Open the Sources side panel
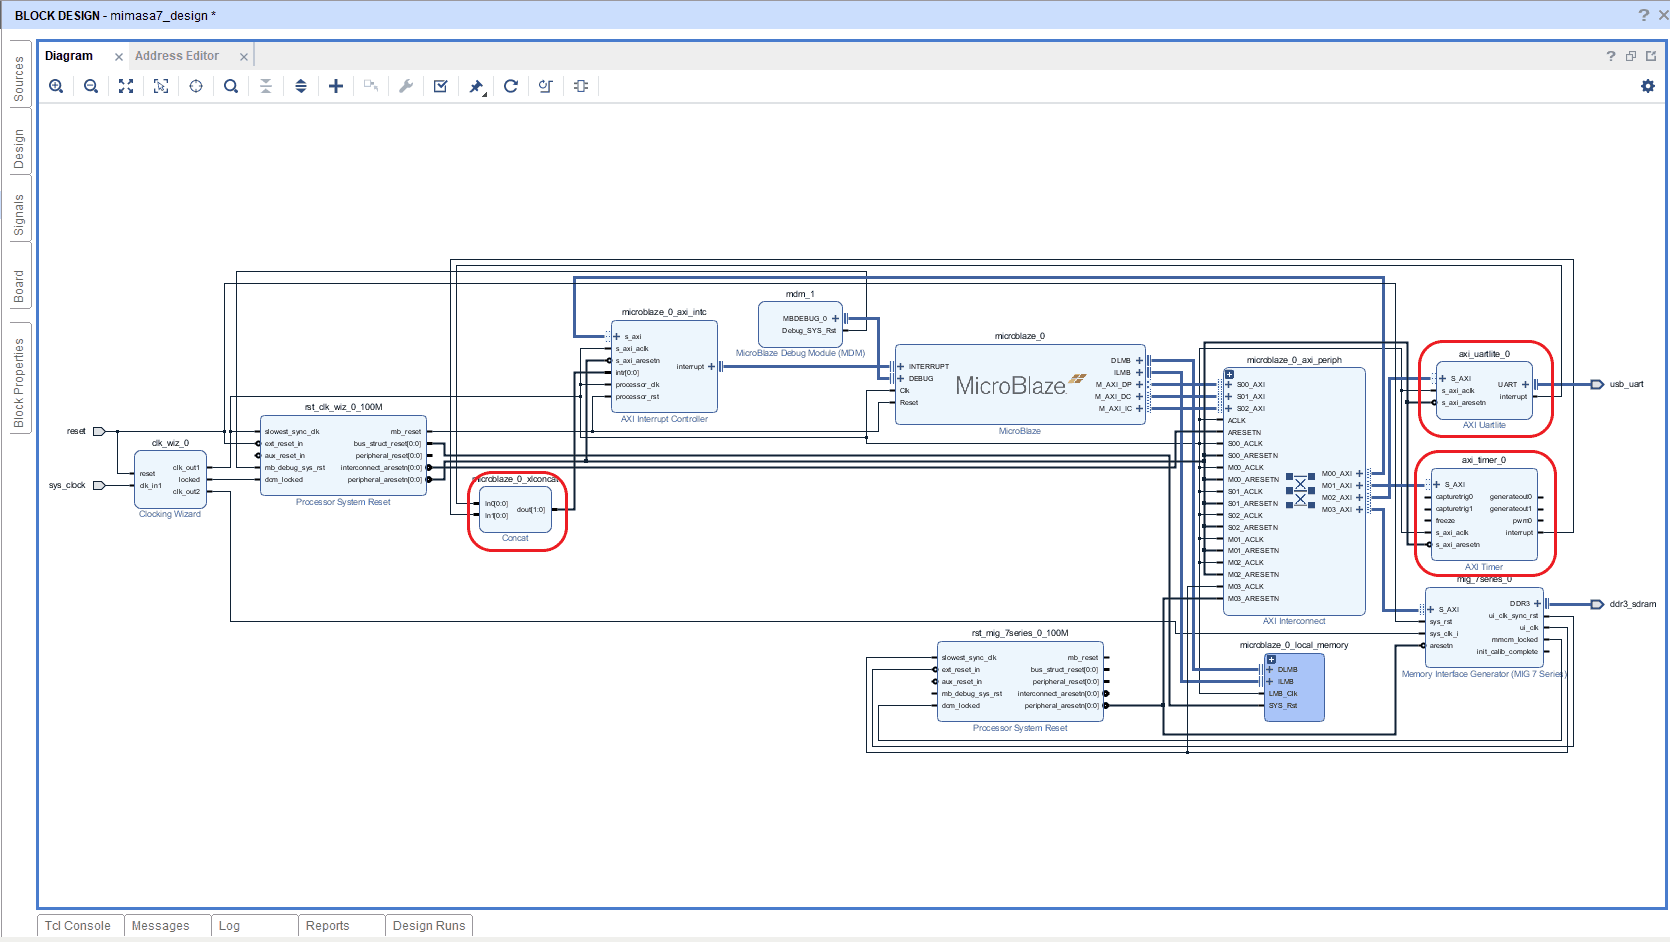 click(x=19, y=79)
